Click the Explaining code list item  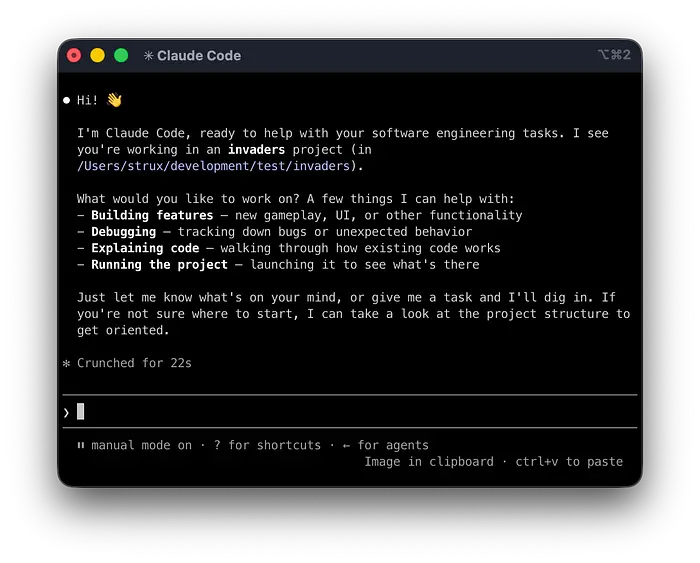point(288,248)
